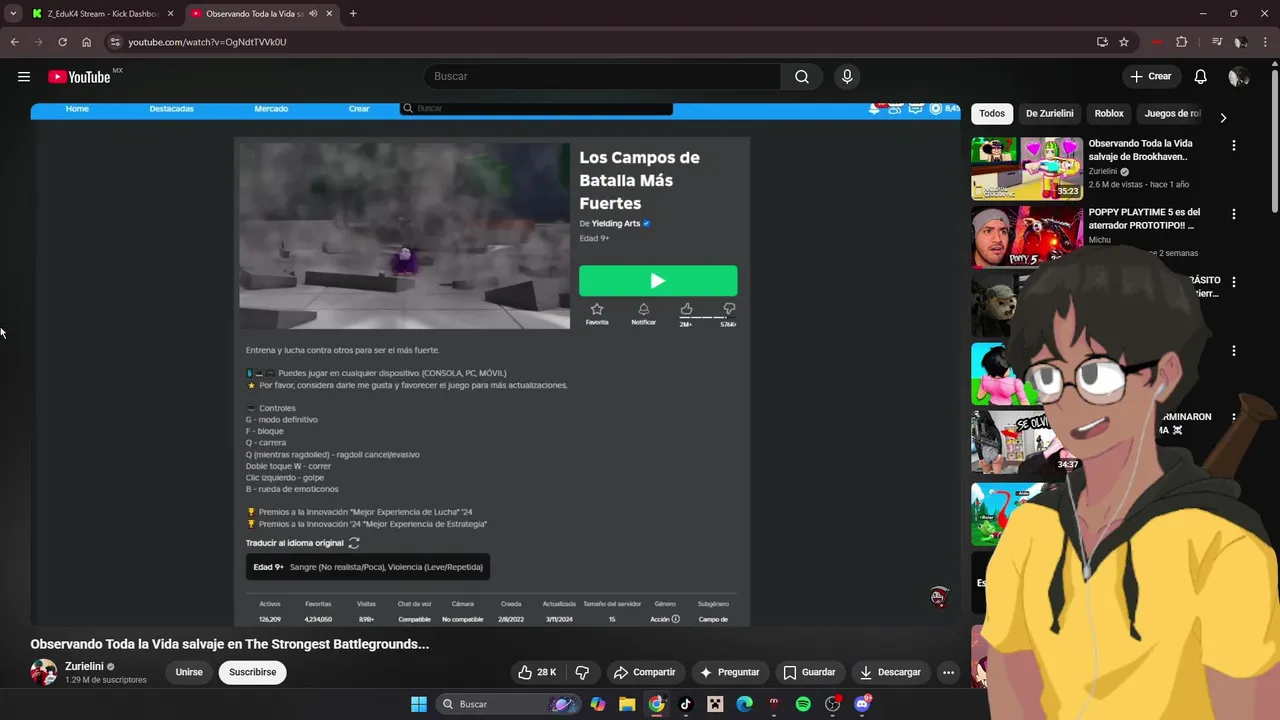Click the YouTube page vertical scrollbar

[1274, 140]
